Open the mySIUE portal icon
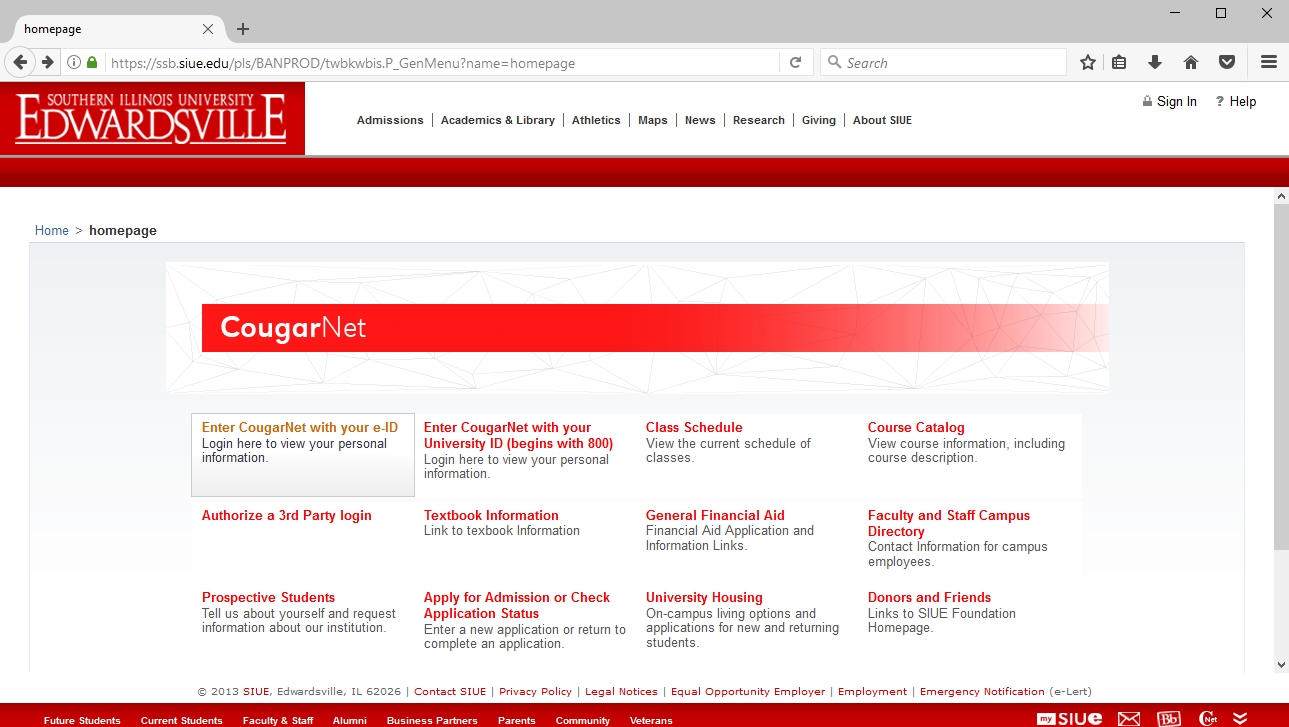 1069,718
